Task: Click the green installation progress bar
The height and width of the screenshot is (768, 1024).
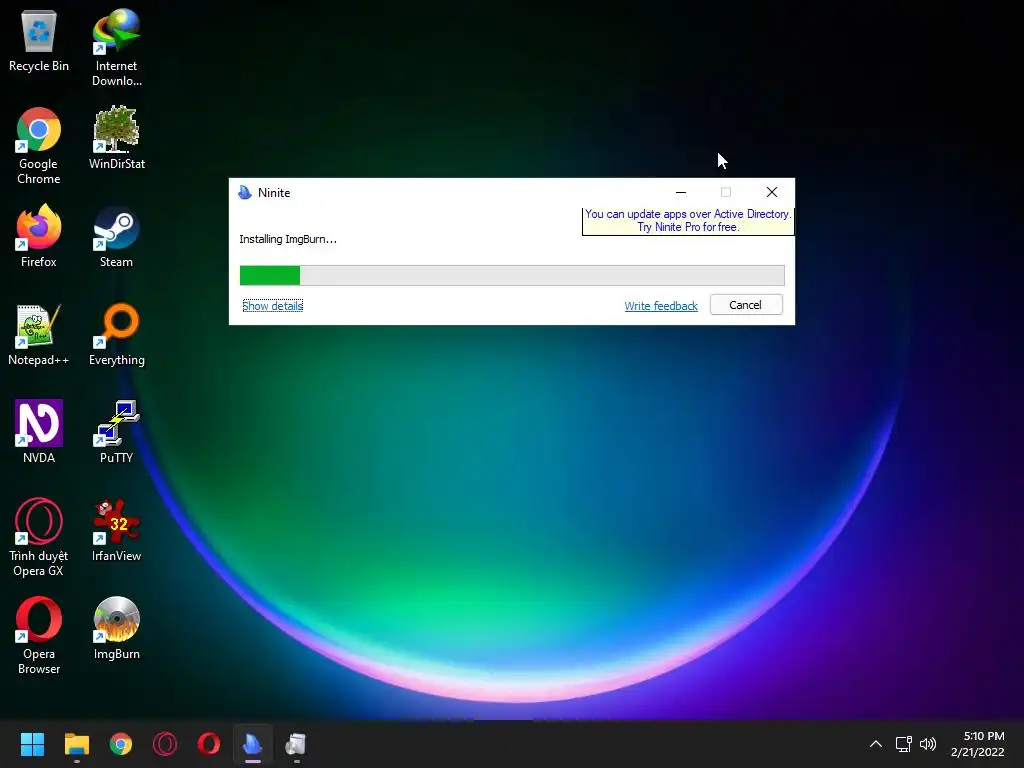Action: tap(512, 276)
